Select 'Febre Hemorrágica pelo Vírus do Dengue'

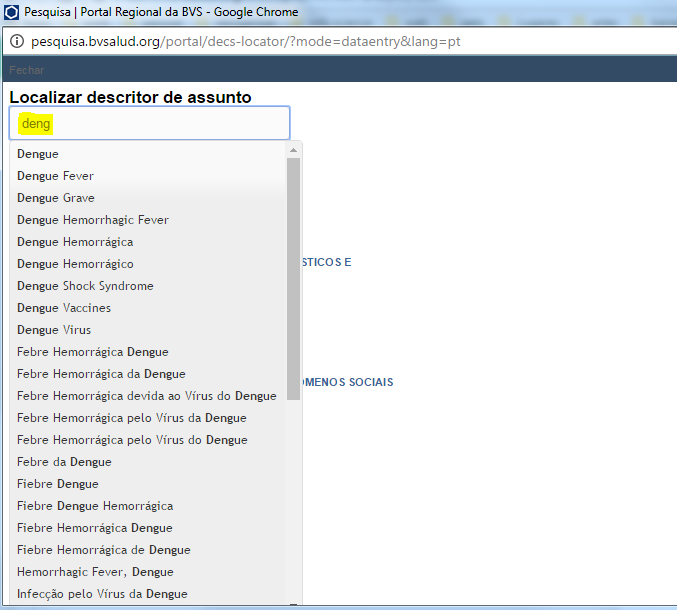(148, 440)
